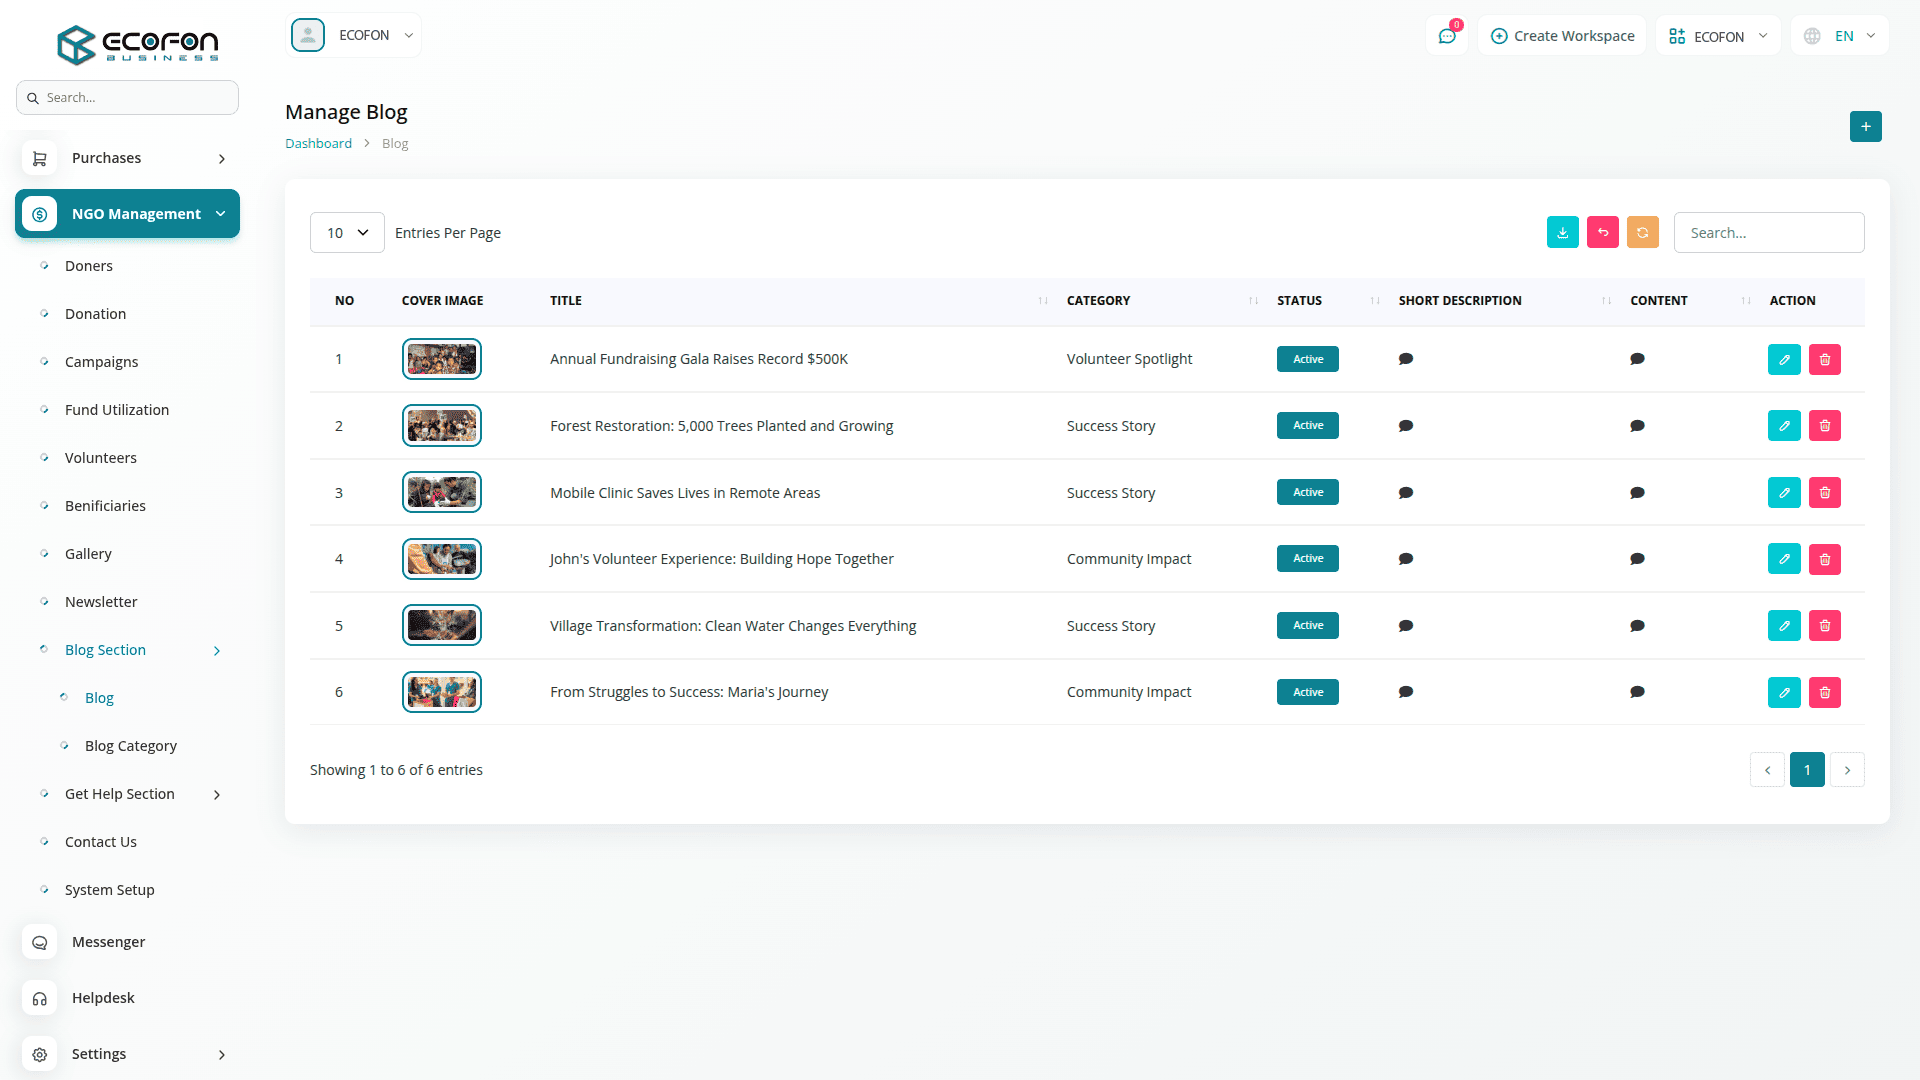Sort table by Title column header
The width and height of the screenshot is (1920, 1080).
[566, 300]
